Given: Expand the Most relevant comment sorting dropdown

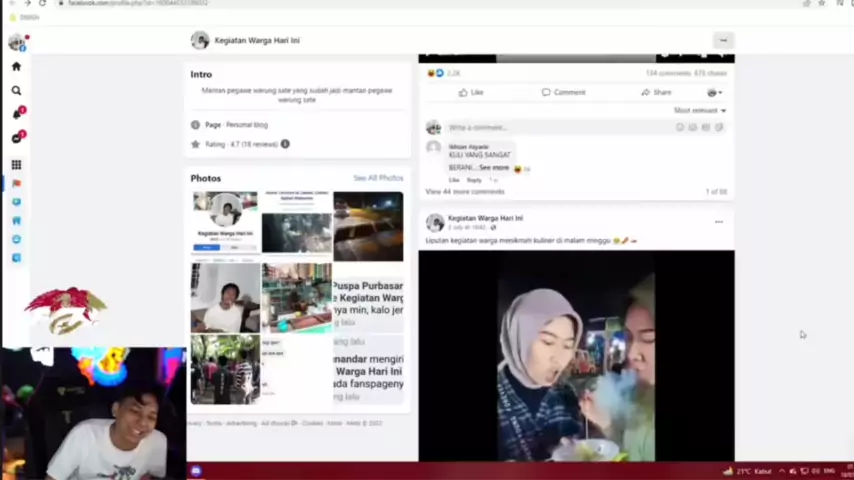Looking at the screenshot, I should tap(700, 110).
